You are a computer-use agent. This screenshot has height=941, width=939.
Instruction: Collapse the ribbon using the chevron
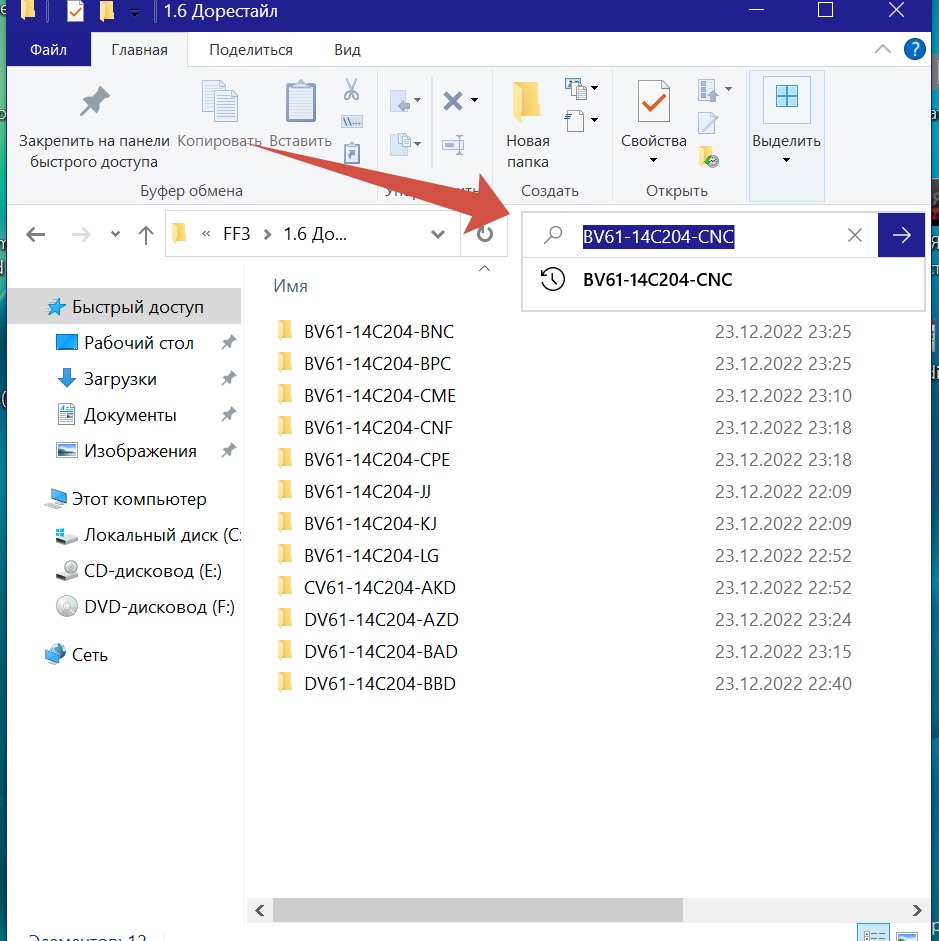(883, 49)
